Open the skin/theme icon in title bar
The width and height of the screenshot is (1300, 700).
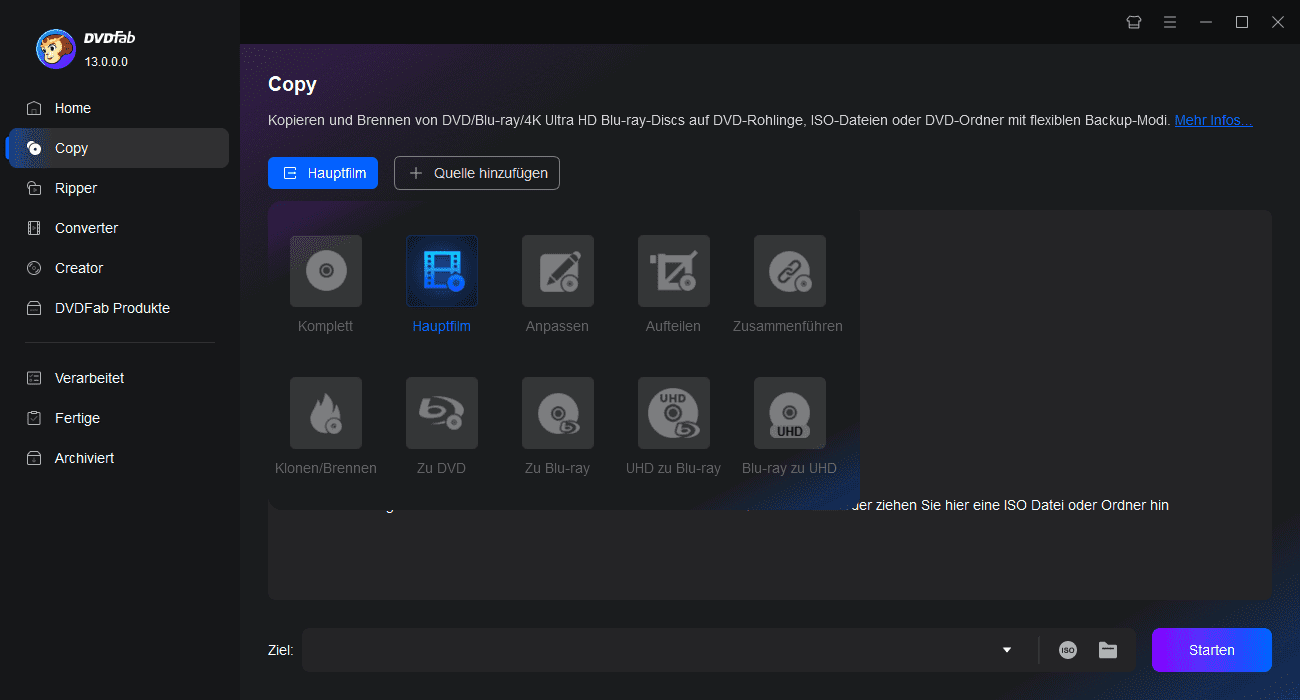(1134, 22)
